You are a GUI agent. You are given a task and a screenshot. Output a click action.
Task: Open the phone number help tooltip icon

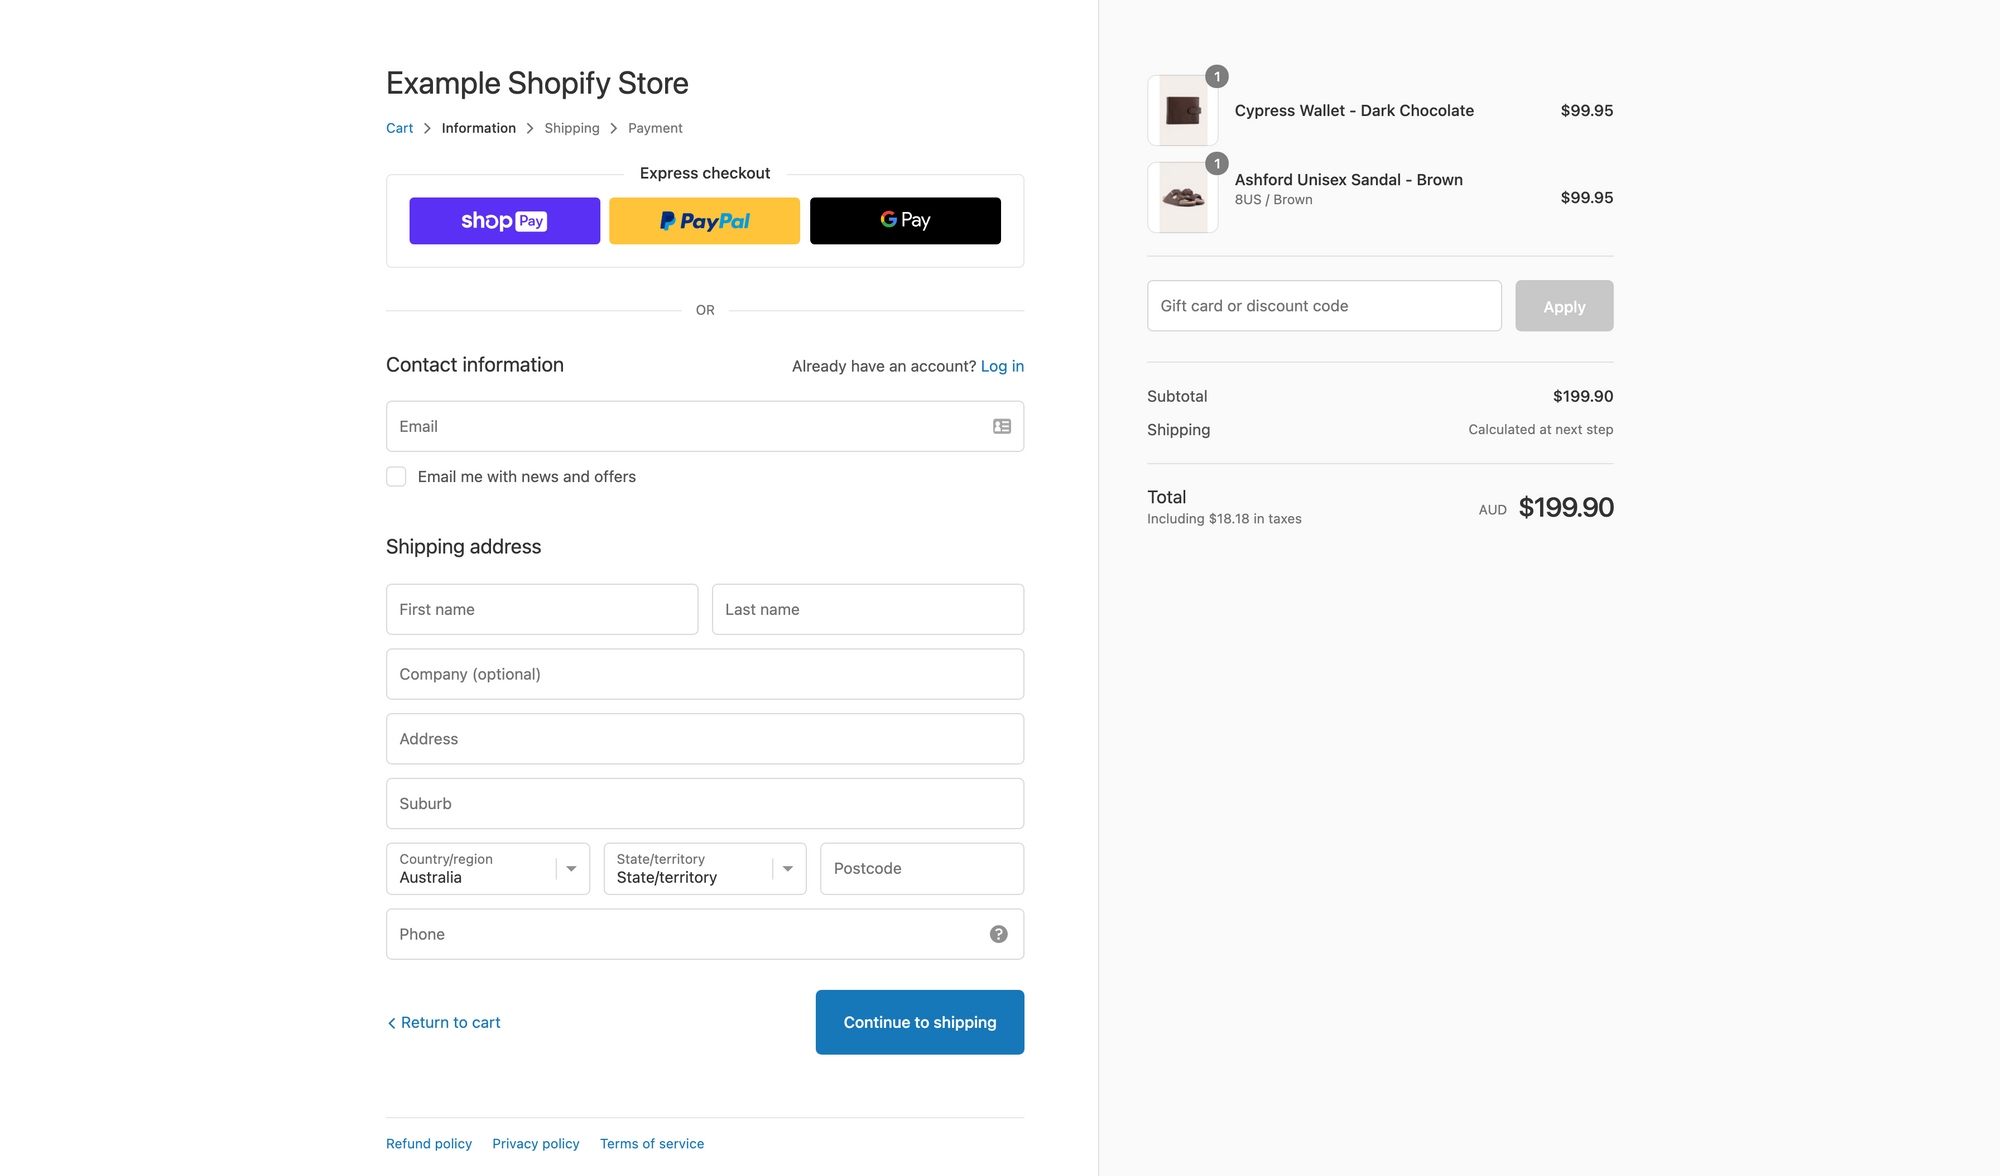pyautogui.click(x=998, y=933)
